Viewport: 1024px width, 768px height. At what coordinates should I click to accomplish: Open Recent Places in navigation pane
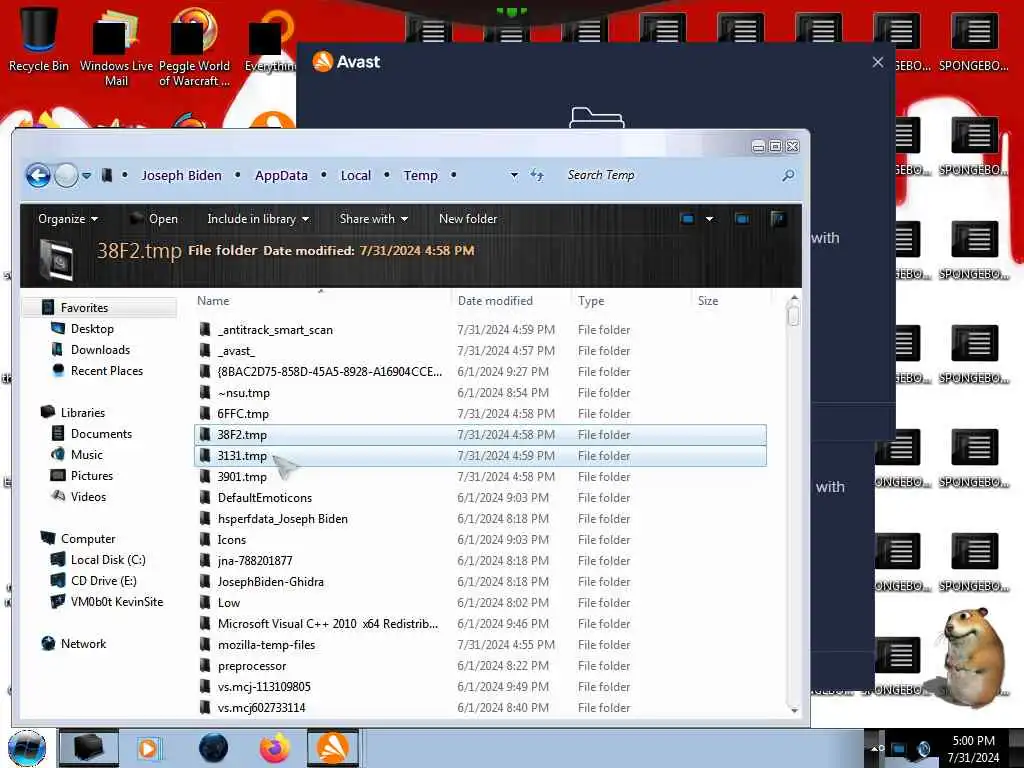[106, 370]
